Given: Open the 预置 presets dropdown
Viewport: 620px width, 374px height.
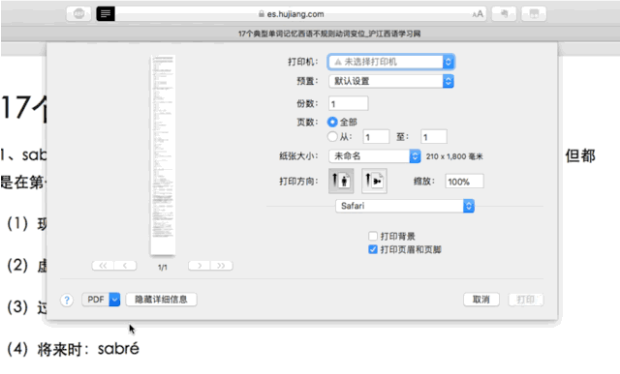Looking at the screenshot, I should click(391, 81).
